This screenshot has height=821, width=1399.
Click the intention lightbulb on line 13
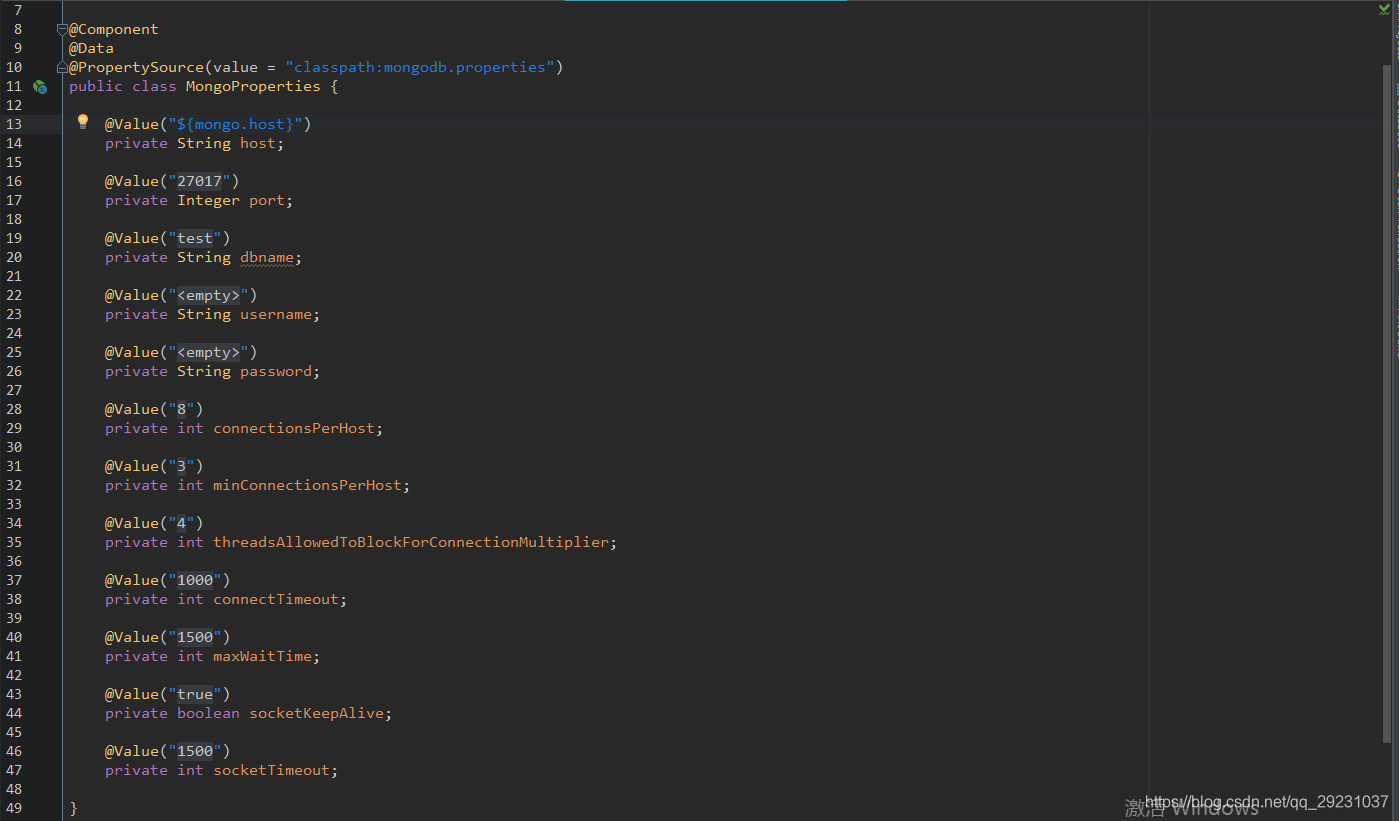82,120
